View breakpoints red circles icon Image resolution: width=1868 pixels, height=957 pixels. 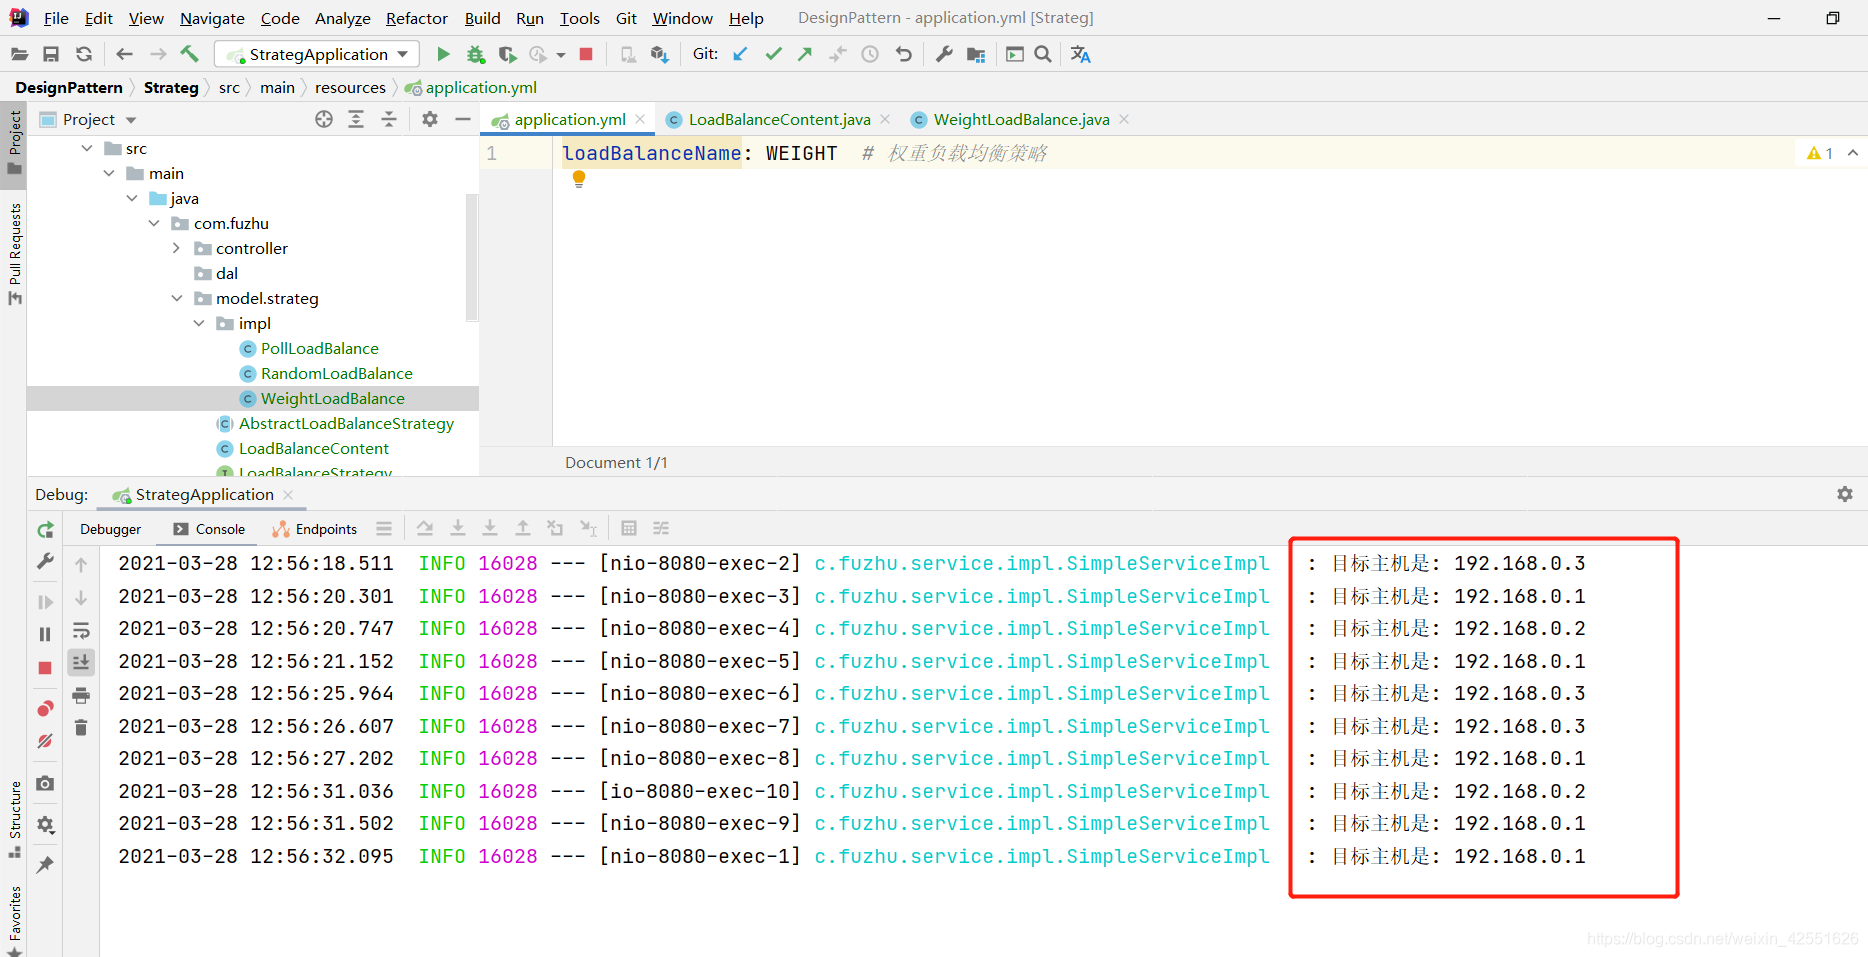45,709
